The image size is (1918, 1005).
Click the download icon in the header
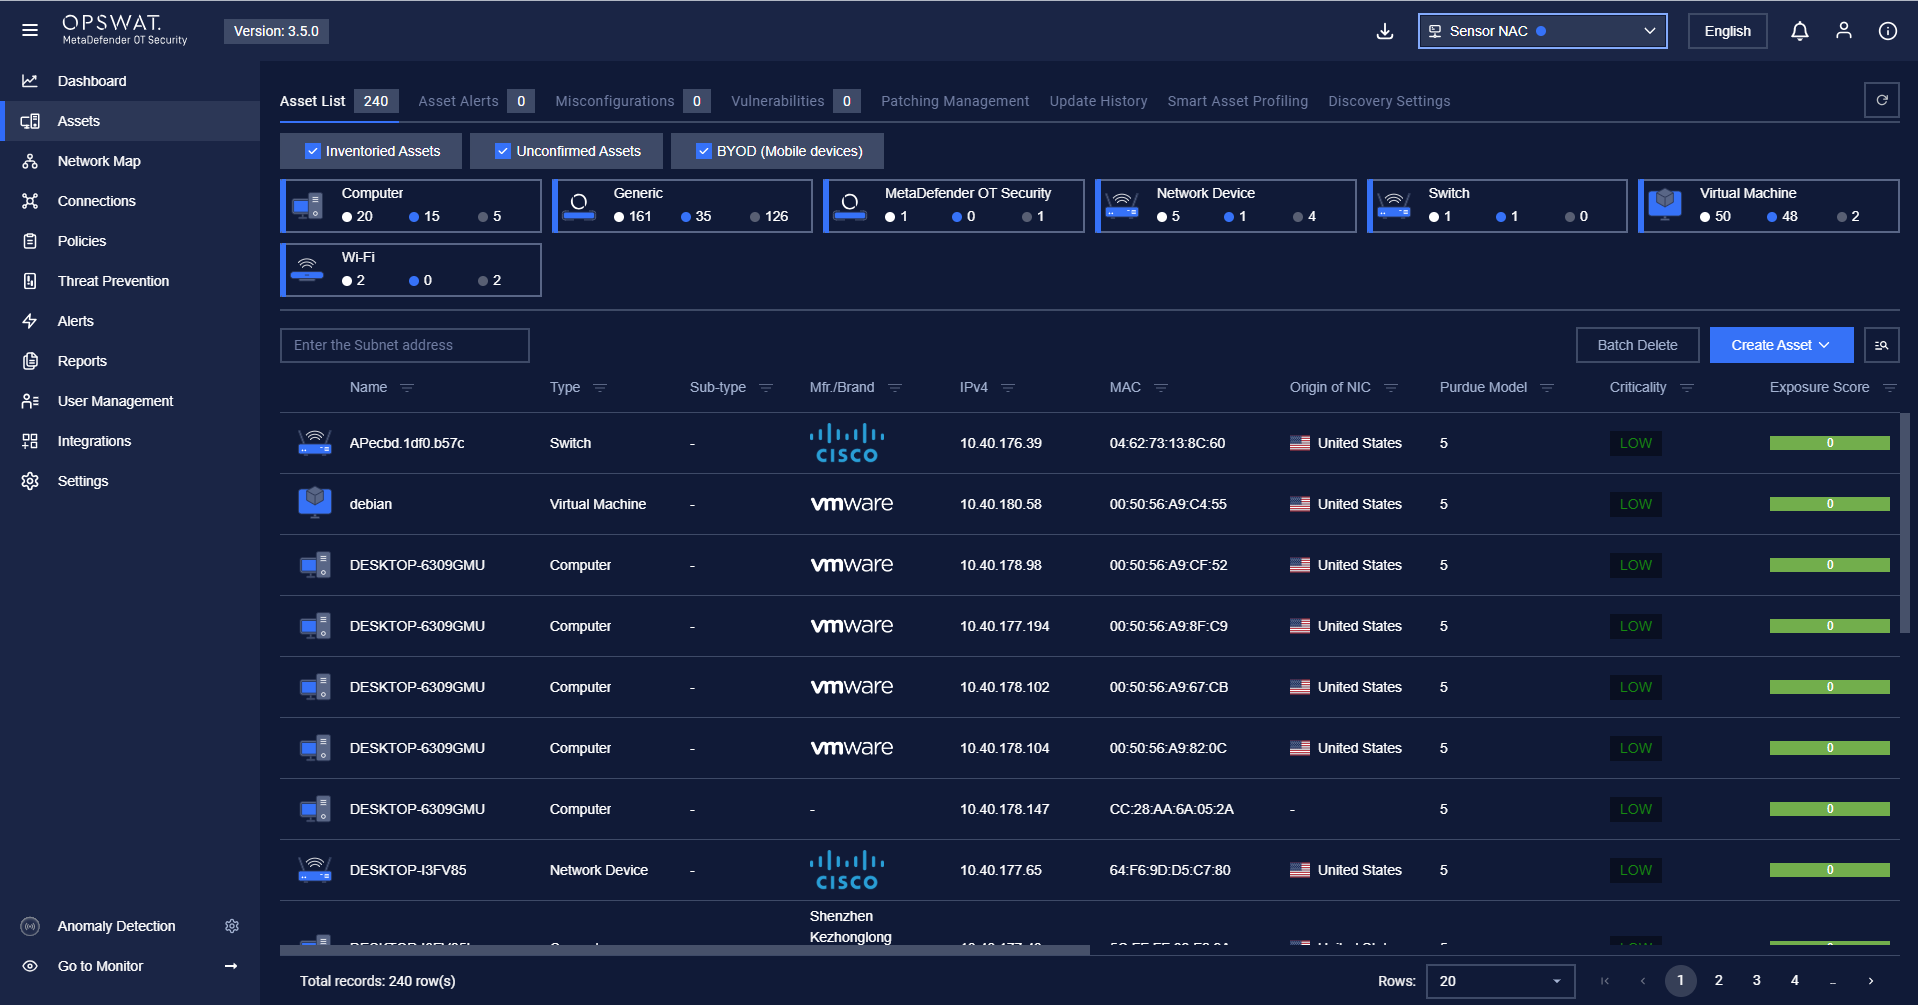(x=1385, y=31)
